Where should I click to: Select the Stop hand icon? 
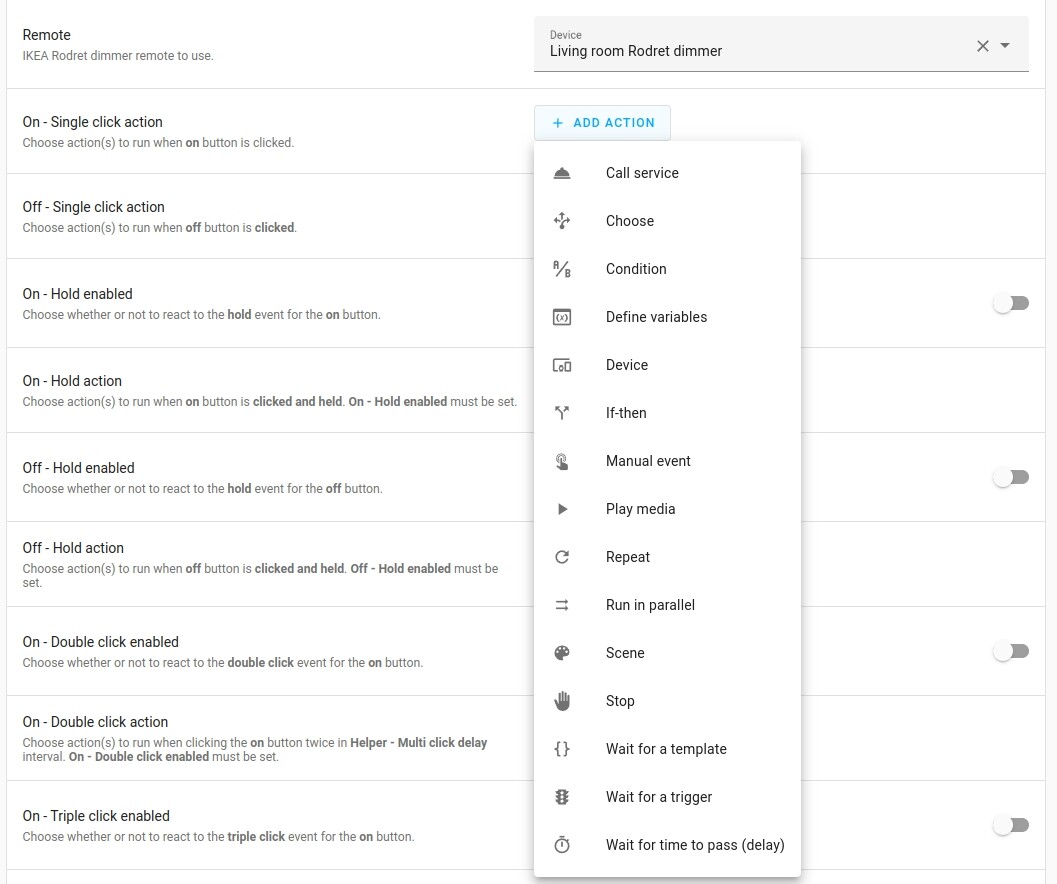pyautogui.click(x=562, y=700)
